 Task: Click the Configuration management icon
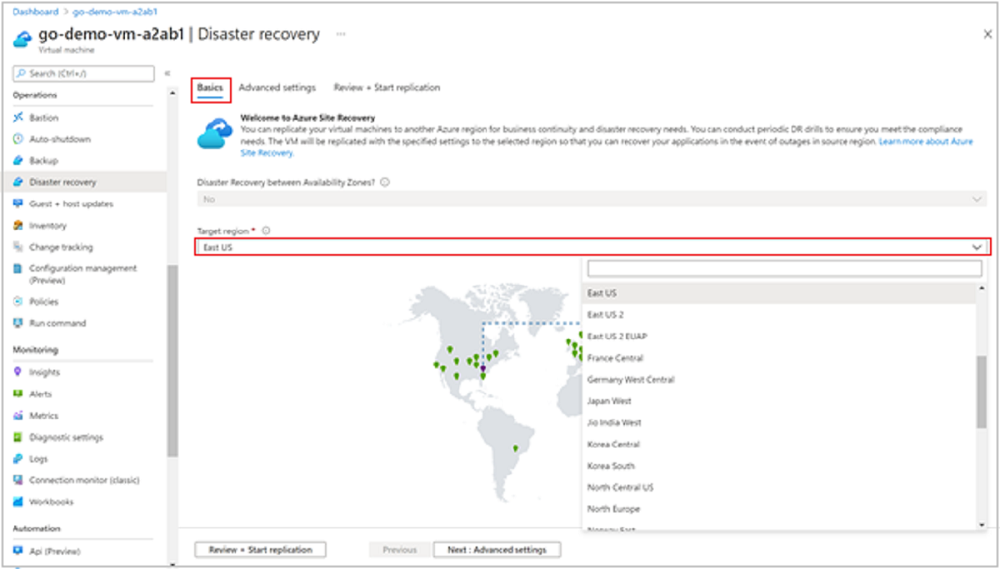[18, 269]
